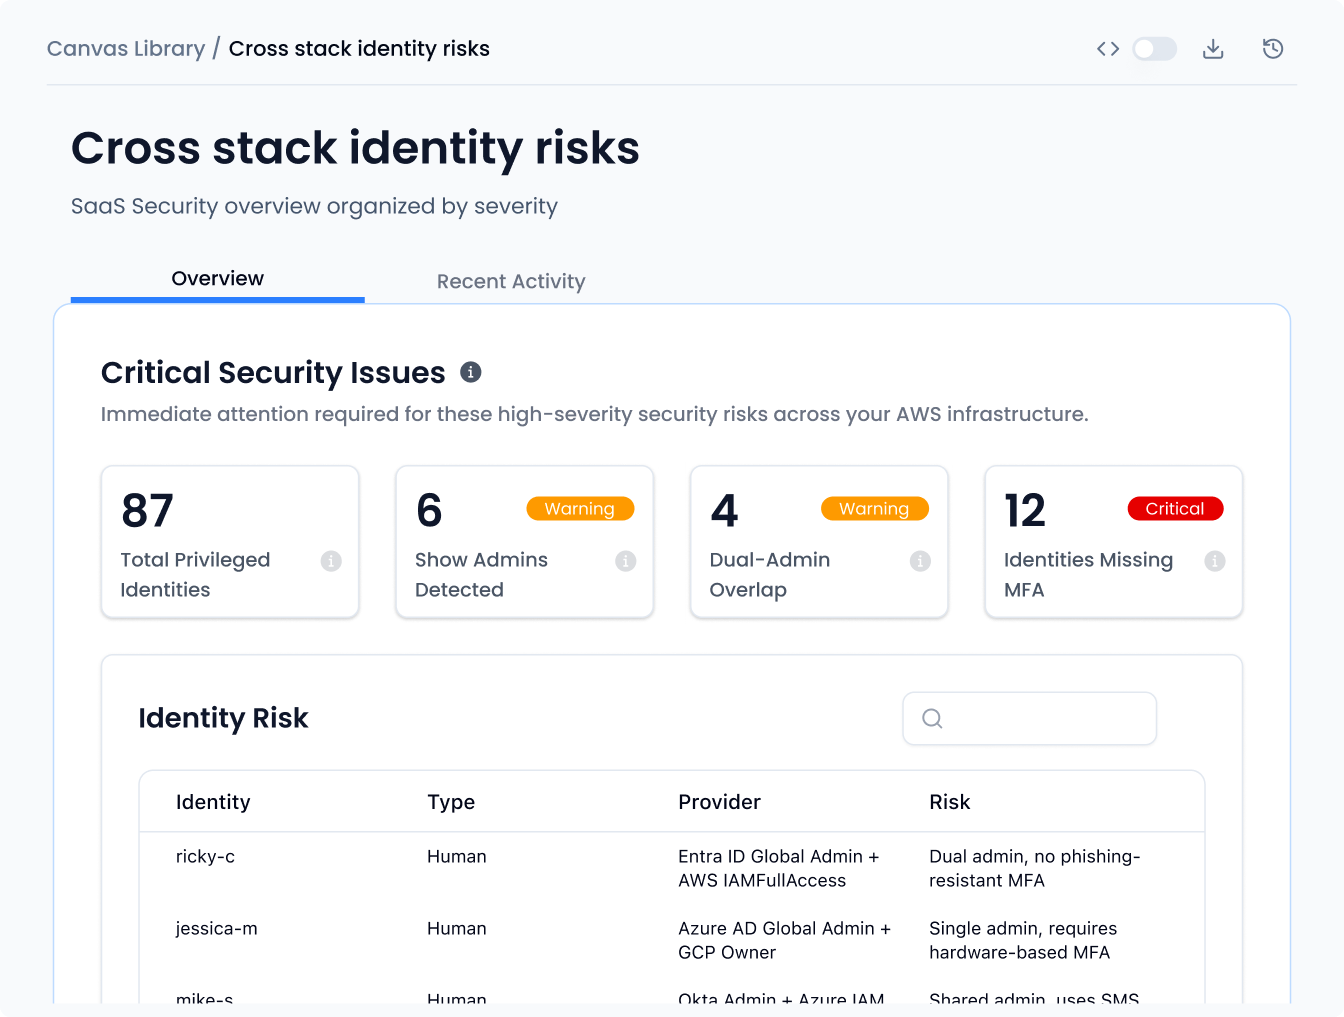This screenshot has height=1017, width=1344.
Task: Click the magnifier icon in Identity Risk search
Action: (x=932, y=718)
